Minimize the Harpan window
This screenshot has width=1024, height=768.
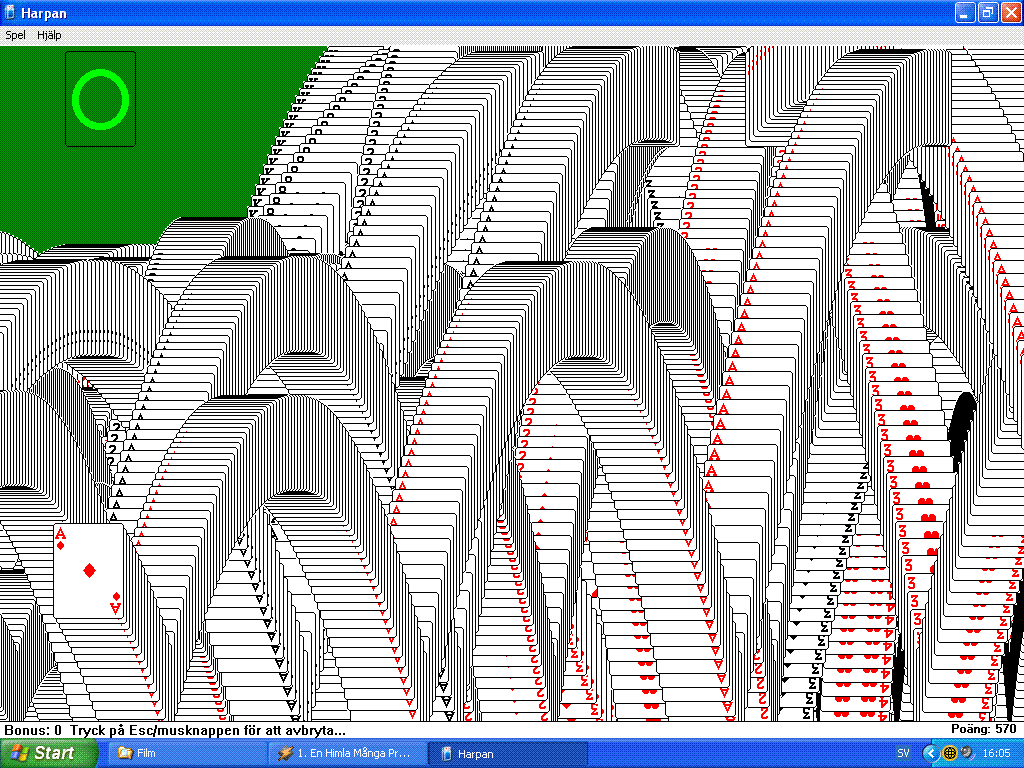click(x=964, y=13)
